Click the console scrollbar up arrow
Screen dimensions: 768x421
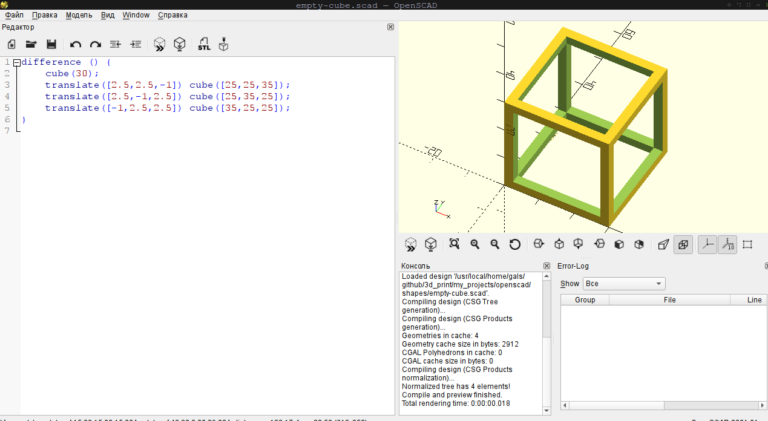coord(547,277)
